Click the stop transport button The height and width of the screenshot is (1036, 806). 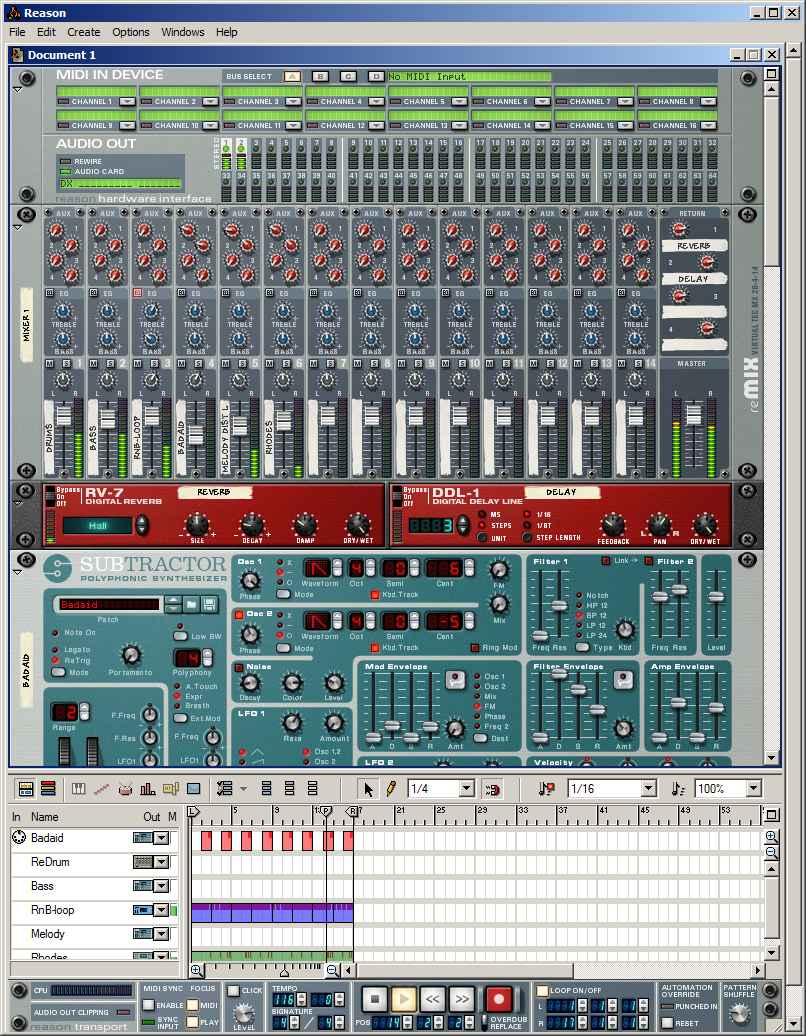click(375, 998)
